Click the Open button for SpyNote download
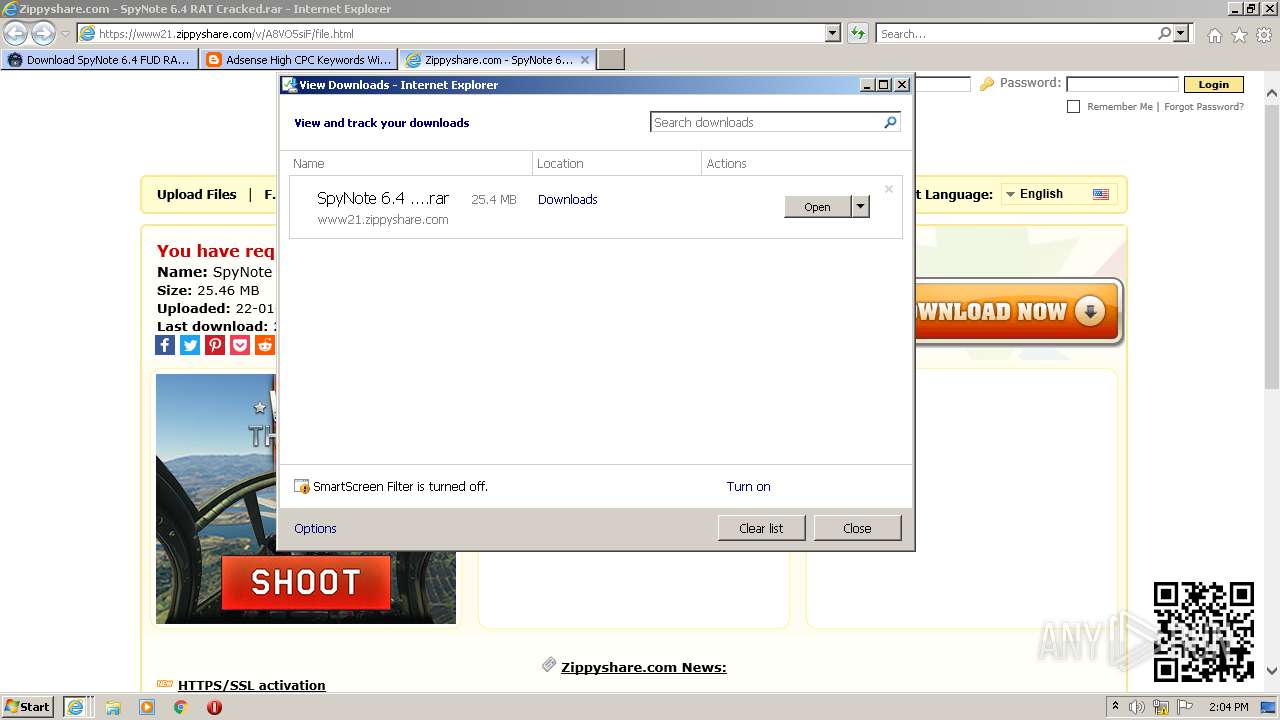Image resolution: width=1280 pixels, height=720 pixels. pyautogui.click(x=817, y=207)
